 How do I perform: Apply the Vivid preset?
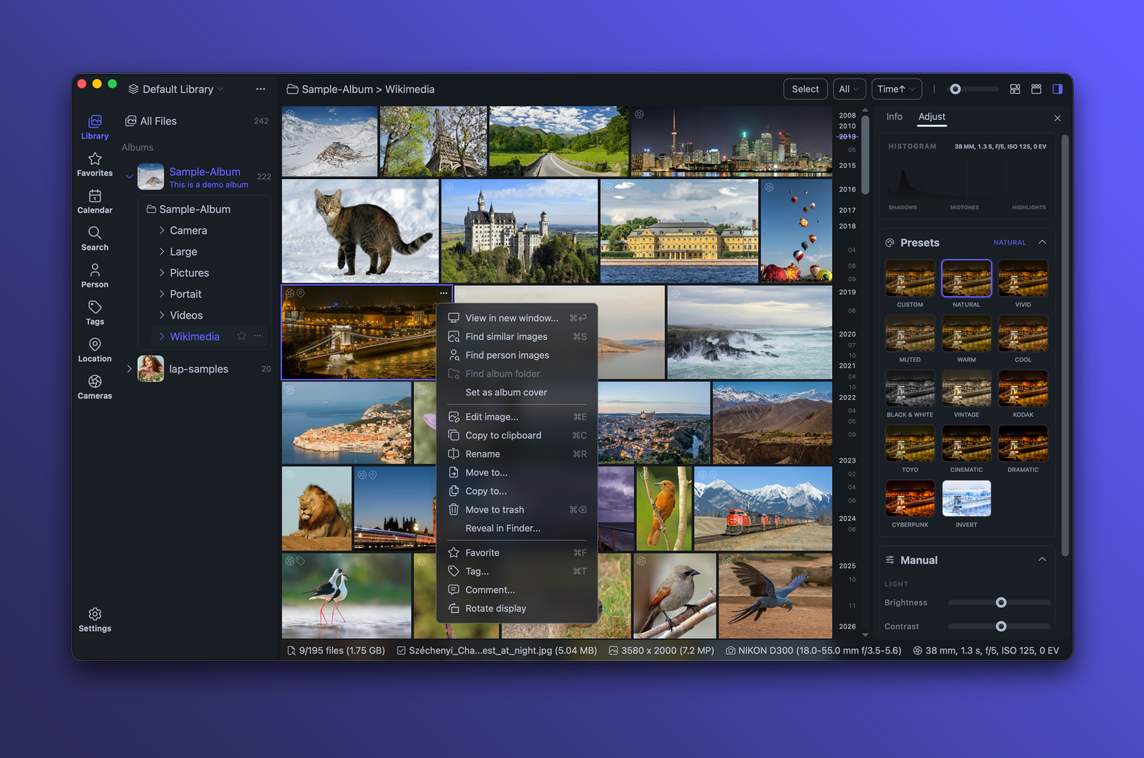pos(1023,280)
